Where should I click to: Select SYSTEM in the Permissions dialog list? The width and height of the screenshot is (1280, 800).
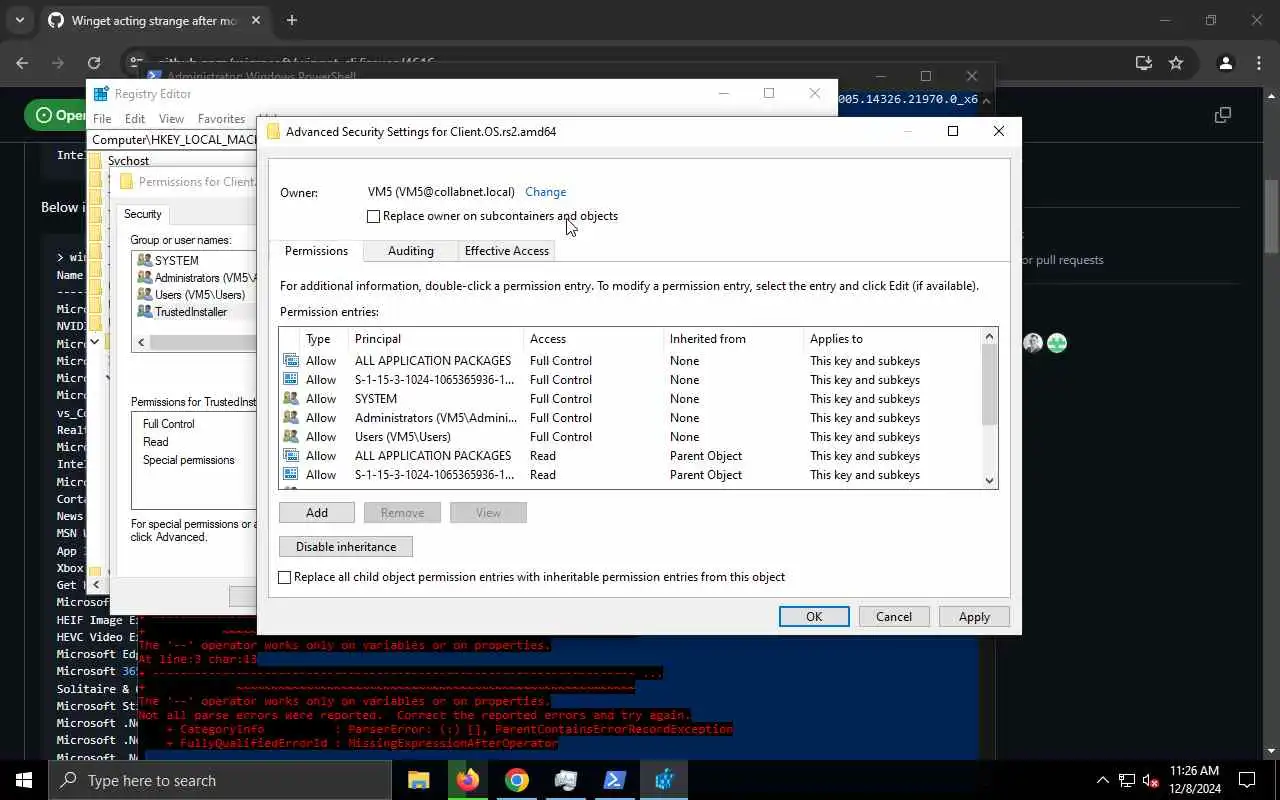(176, 261)
